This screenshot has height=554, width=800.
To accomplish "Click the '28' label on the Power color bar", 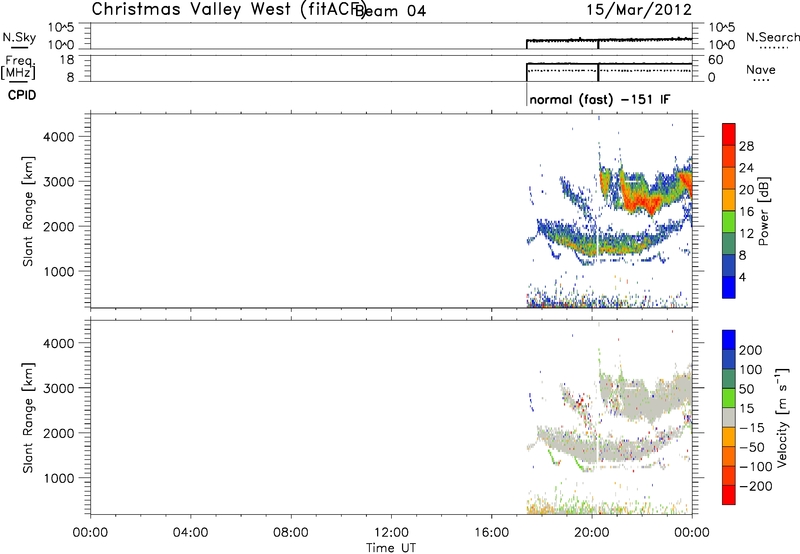I will [x=746, y=146].
